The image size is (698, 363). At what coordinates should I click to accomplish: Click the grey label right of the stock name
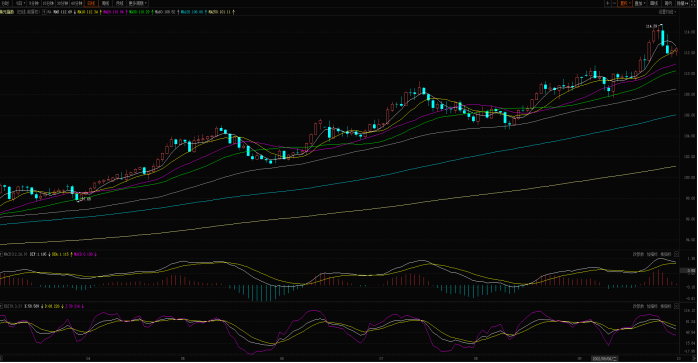(x=28, y=12)
